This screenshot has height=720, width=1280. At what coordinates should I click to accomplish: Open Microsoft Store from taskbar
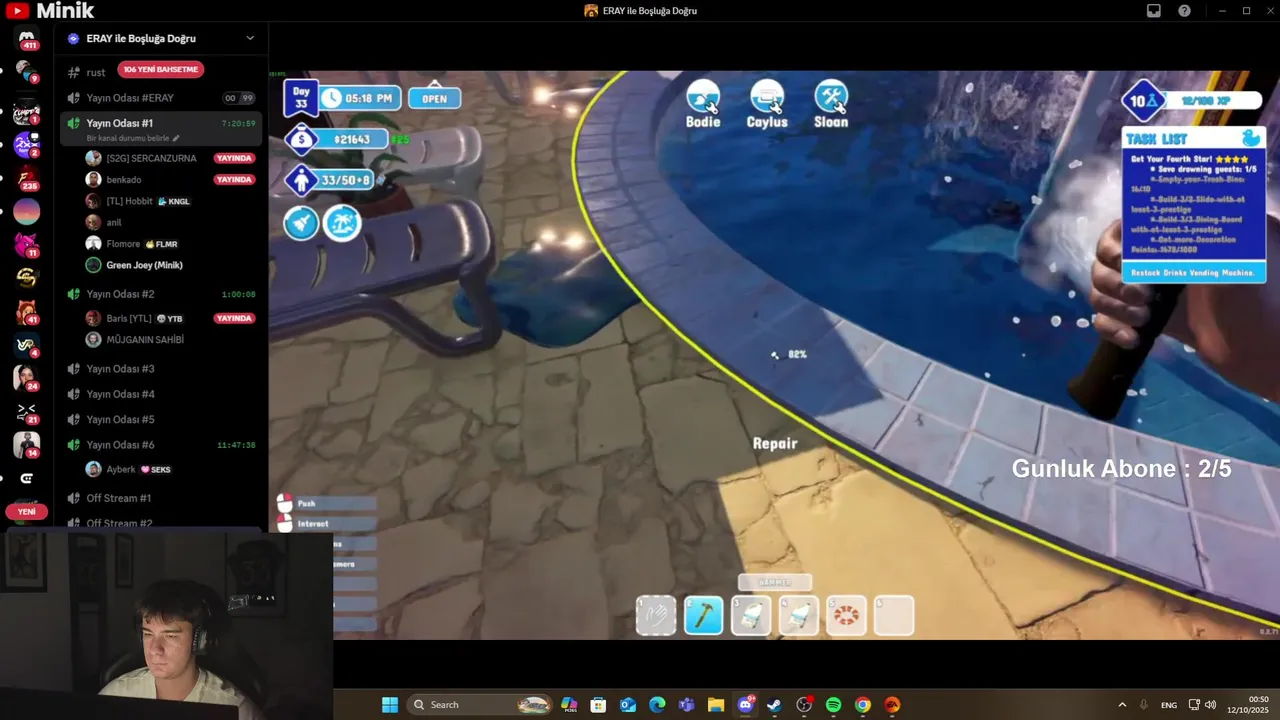tap(598, 705)
